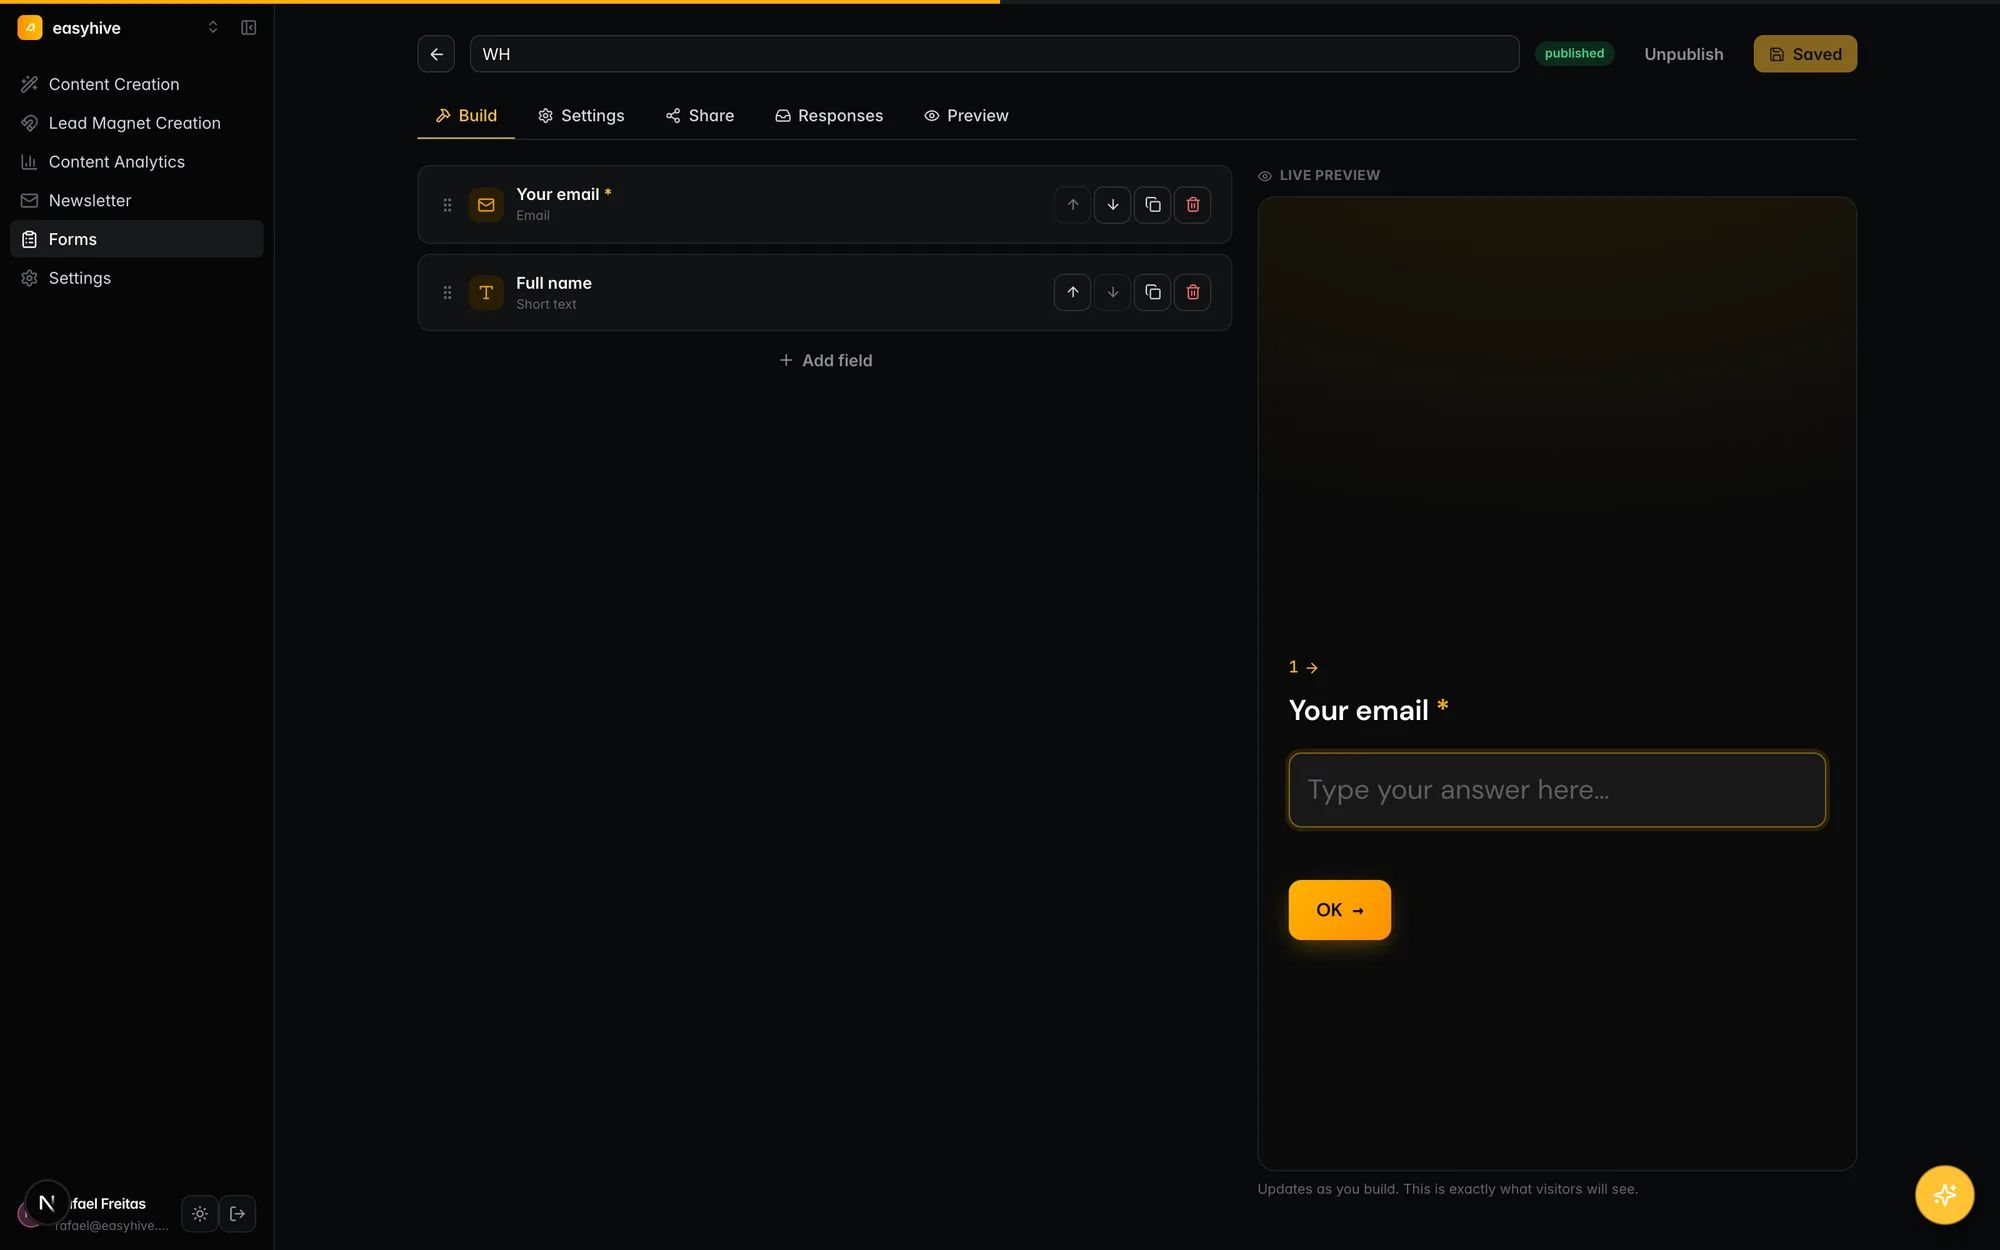Open Content Analytics in sidebar
Screen dimensions: 2000x1250
[x=137, y=162]
